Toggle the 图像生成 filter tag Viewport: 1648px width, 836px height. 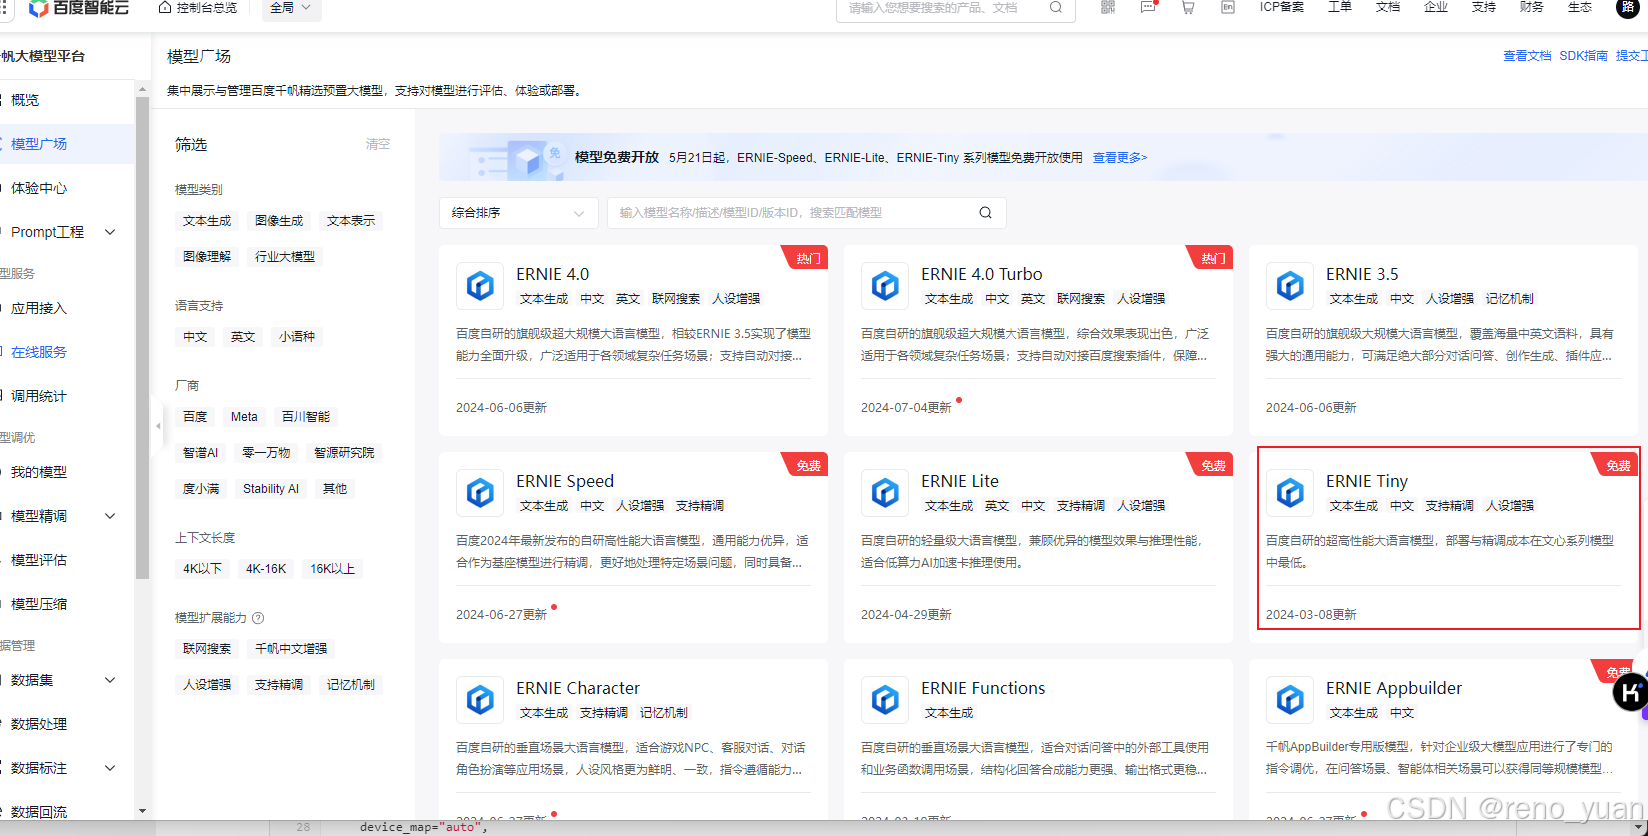point(279,221)
